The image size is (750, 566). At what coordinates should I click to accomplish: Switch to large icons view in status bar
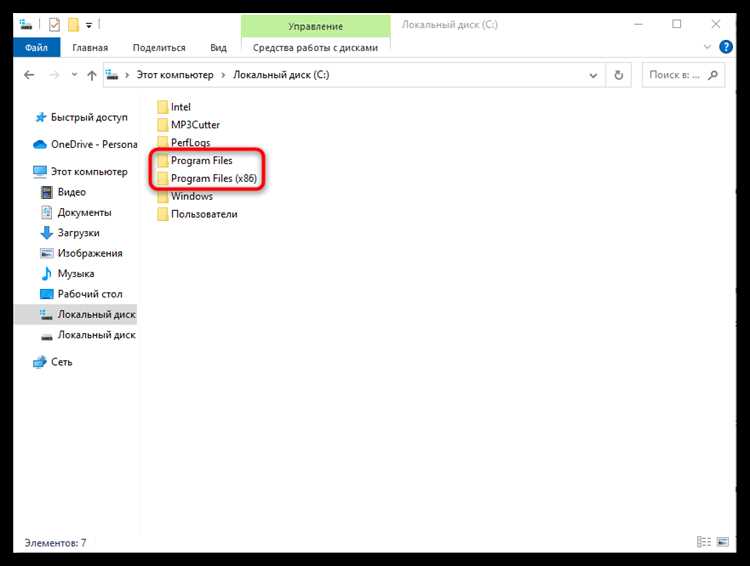(723, 542)
